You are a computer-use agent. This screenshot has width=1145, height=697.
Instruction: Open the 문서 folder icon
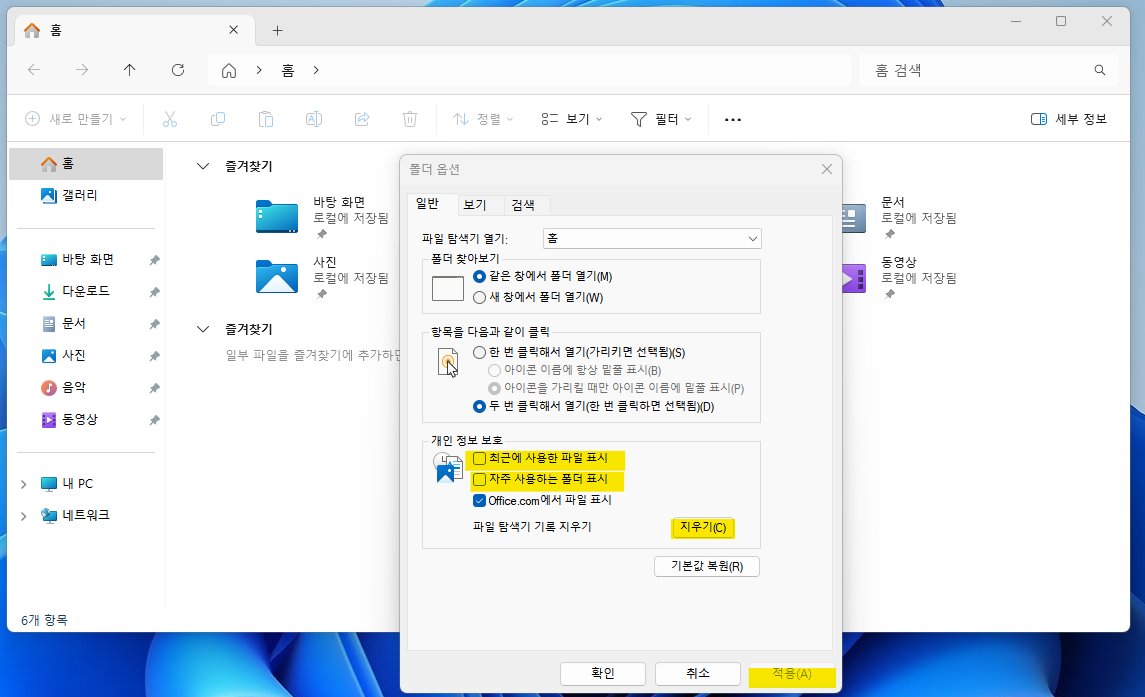854,218
